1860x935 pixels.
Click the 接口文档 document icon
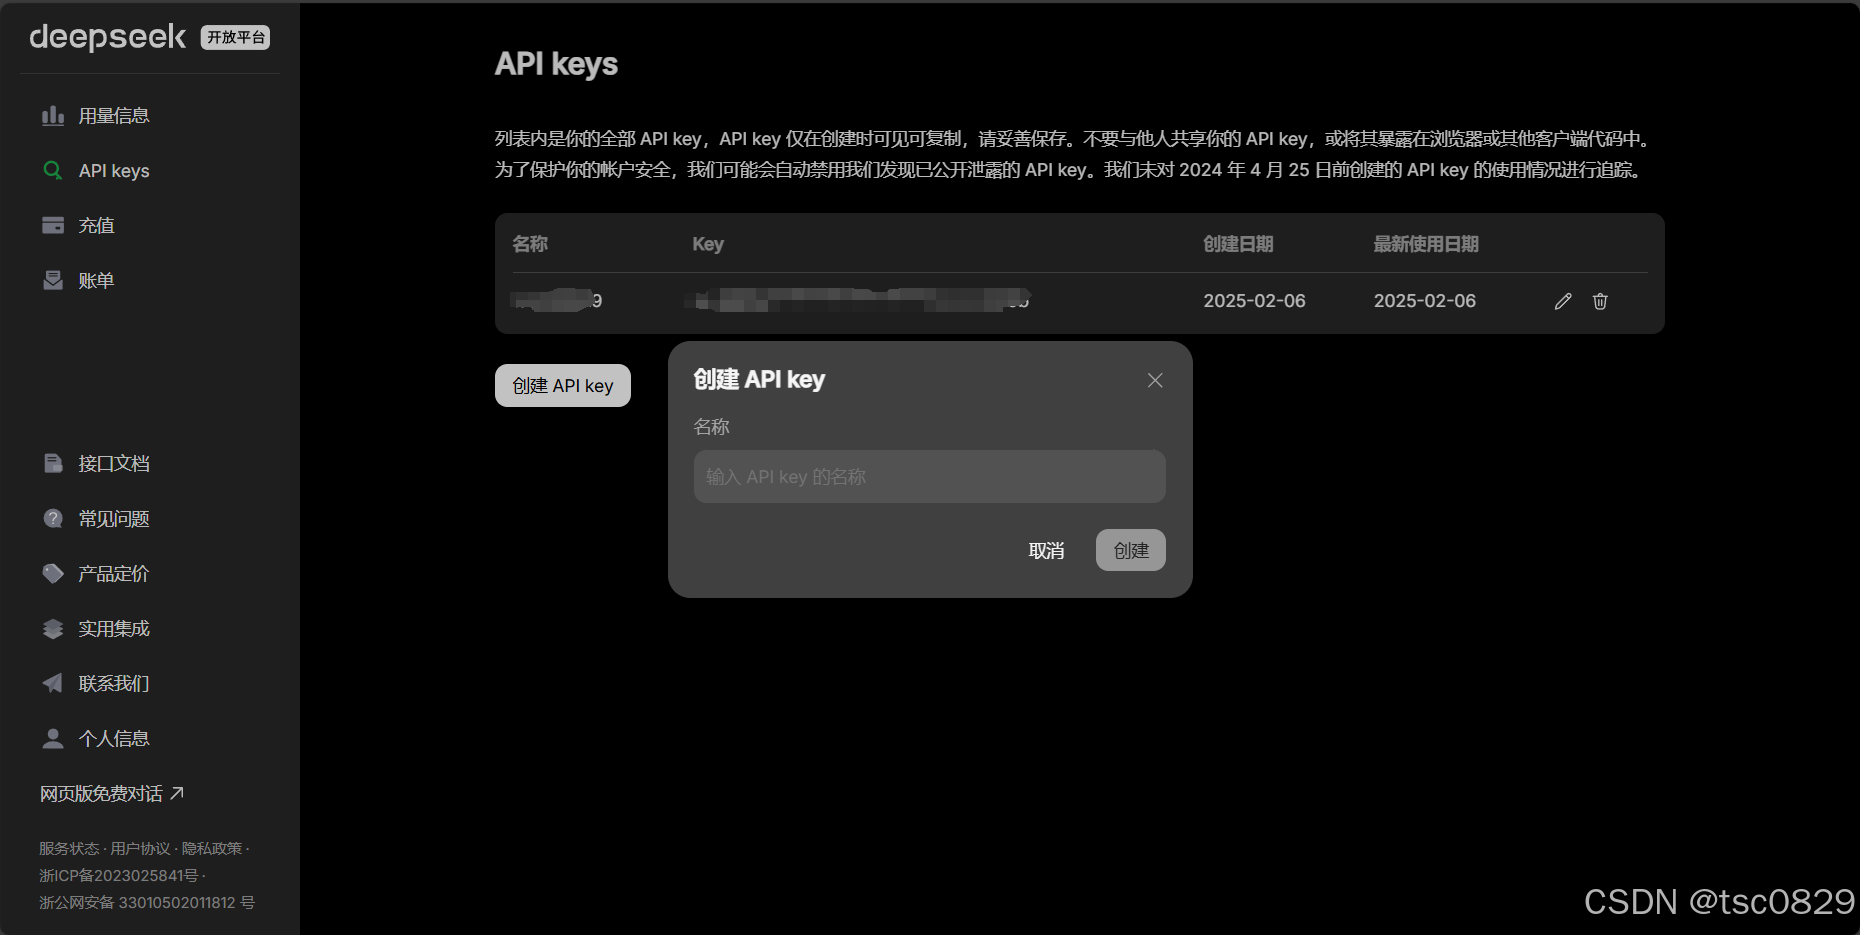[53, 464]
